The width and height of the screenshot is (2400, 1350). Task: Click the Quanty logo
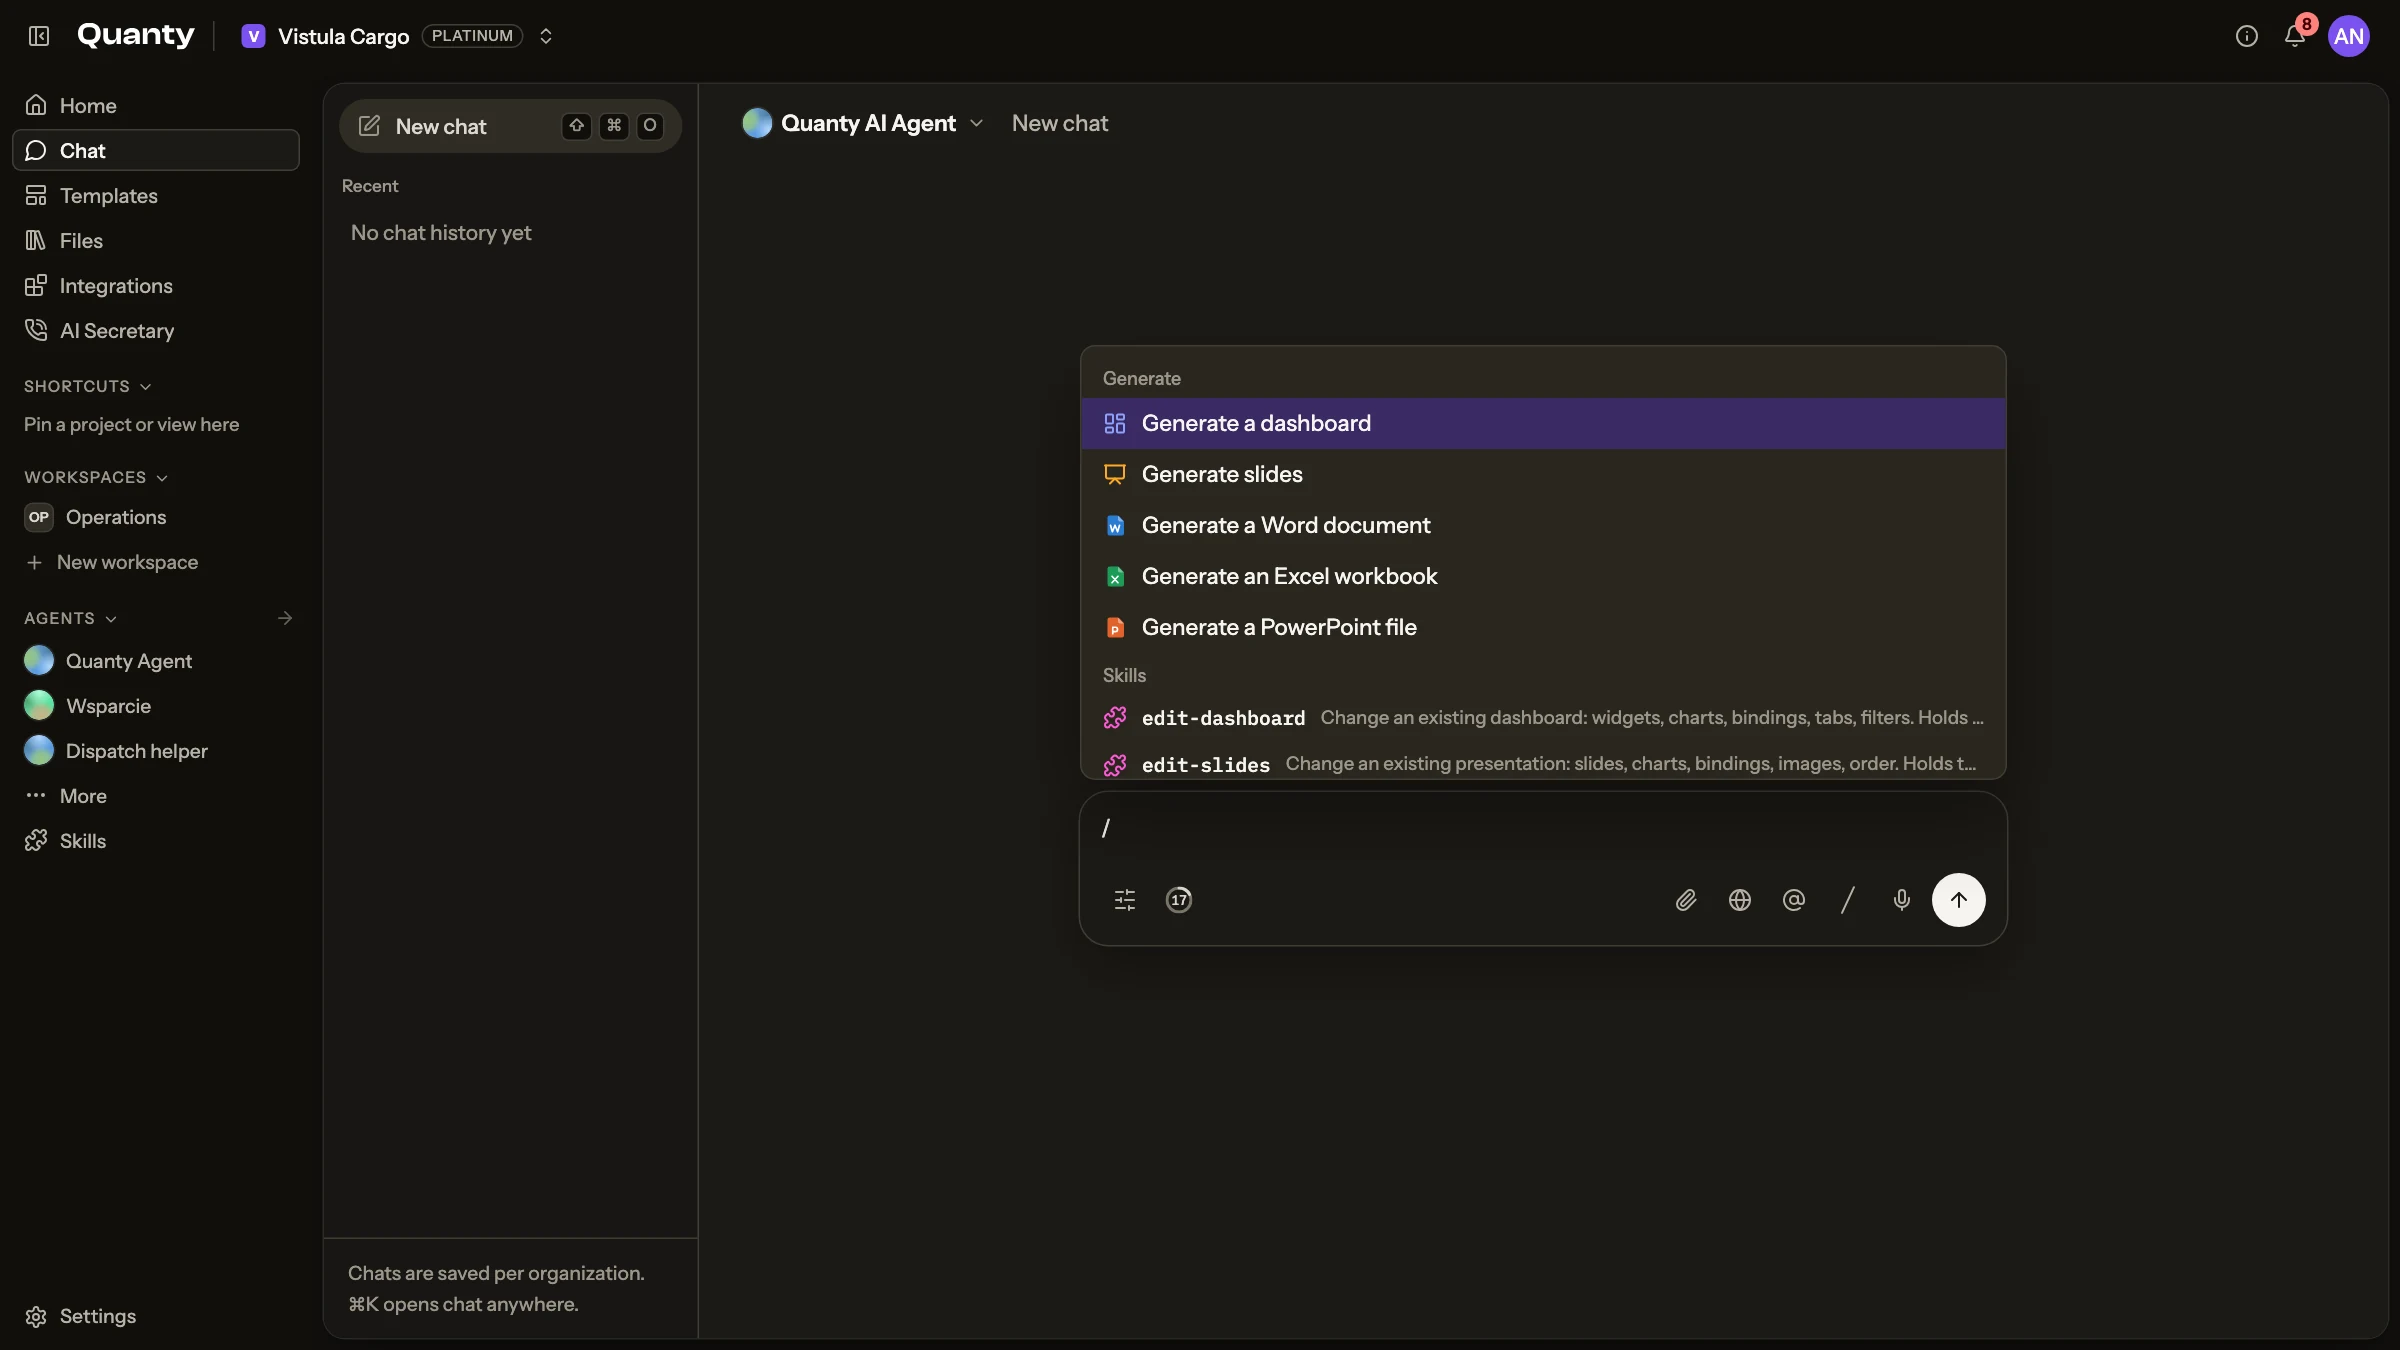(x=136, y=35)
